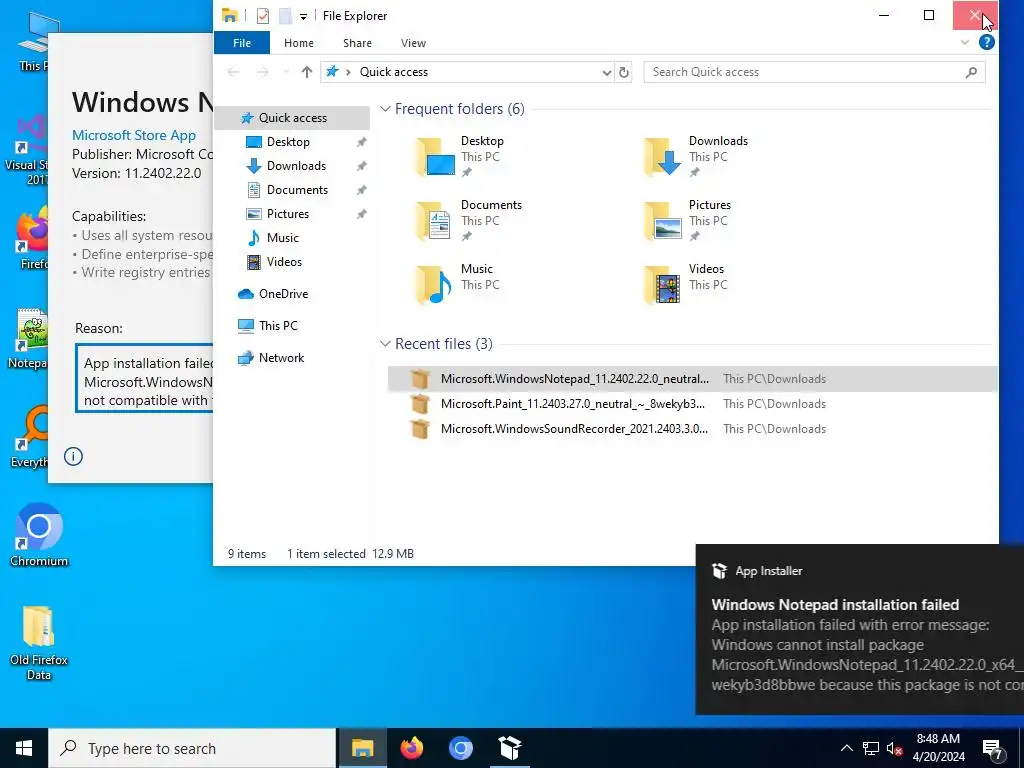Select Microsoft.WindowsNotepad recent file
Viewport: 1024px width, 768px height.
(692, 379)
